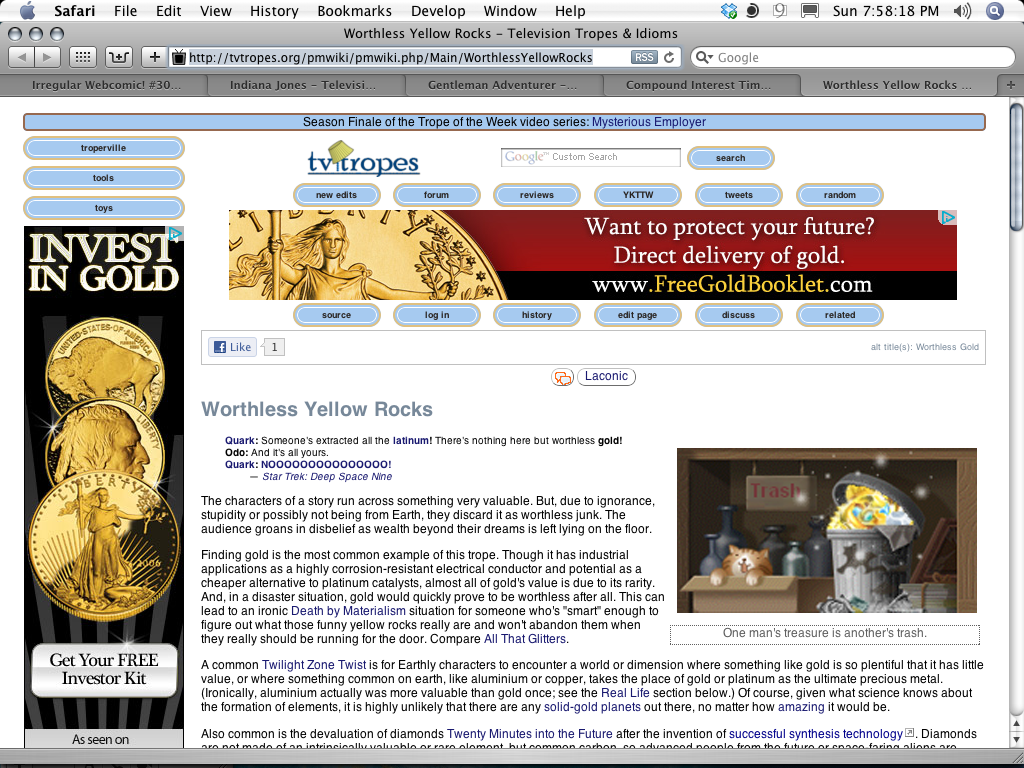Click the tools sidebar button
Image resolution: width=1024 pixels, height=768 pixels.
pos(103,178)
